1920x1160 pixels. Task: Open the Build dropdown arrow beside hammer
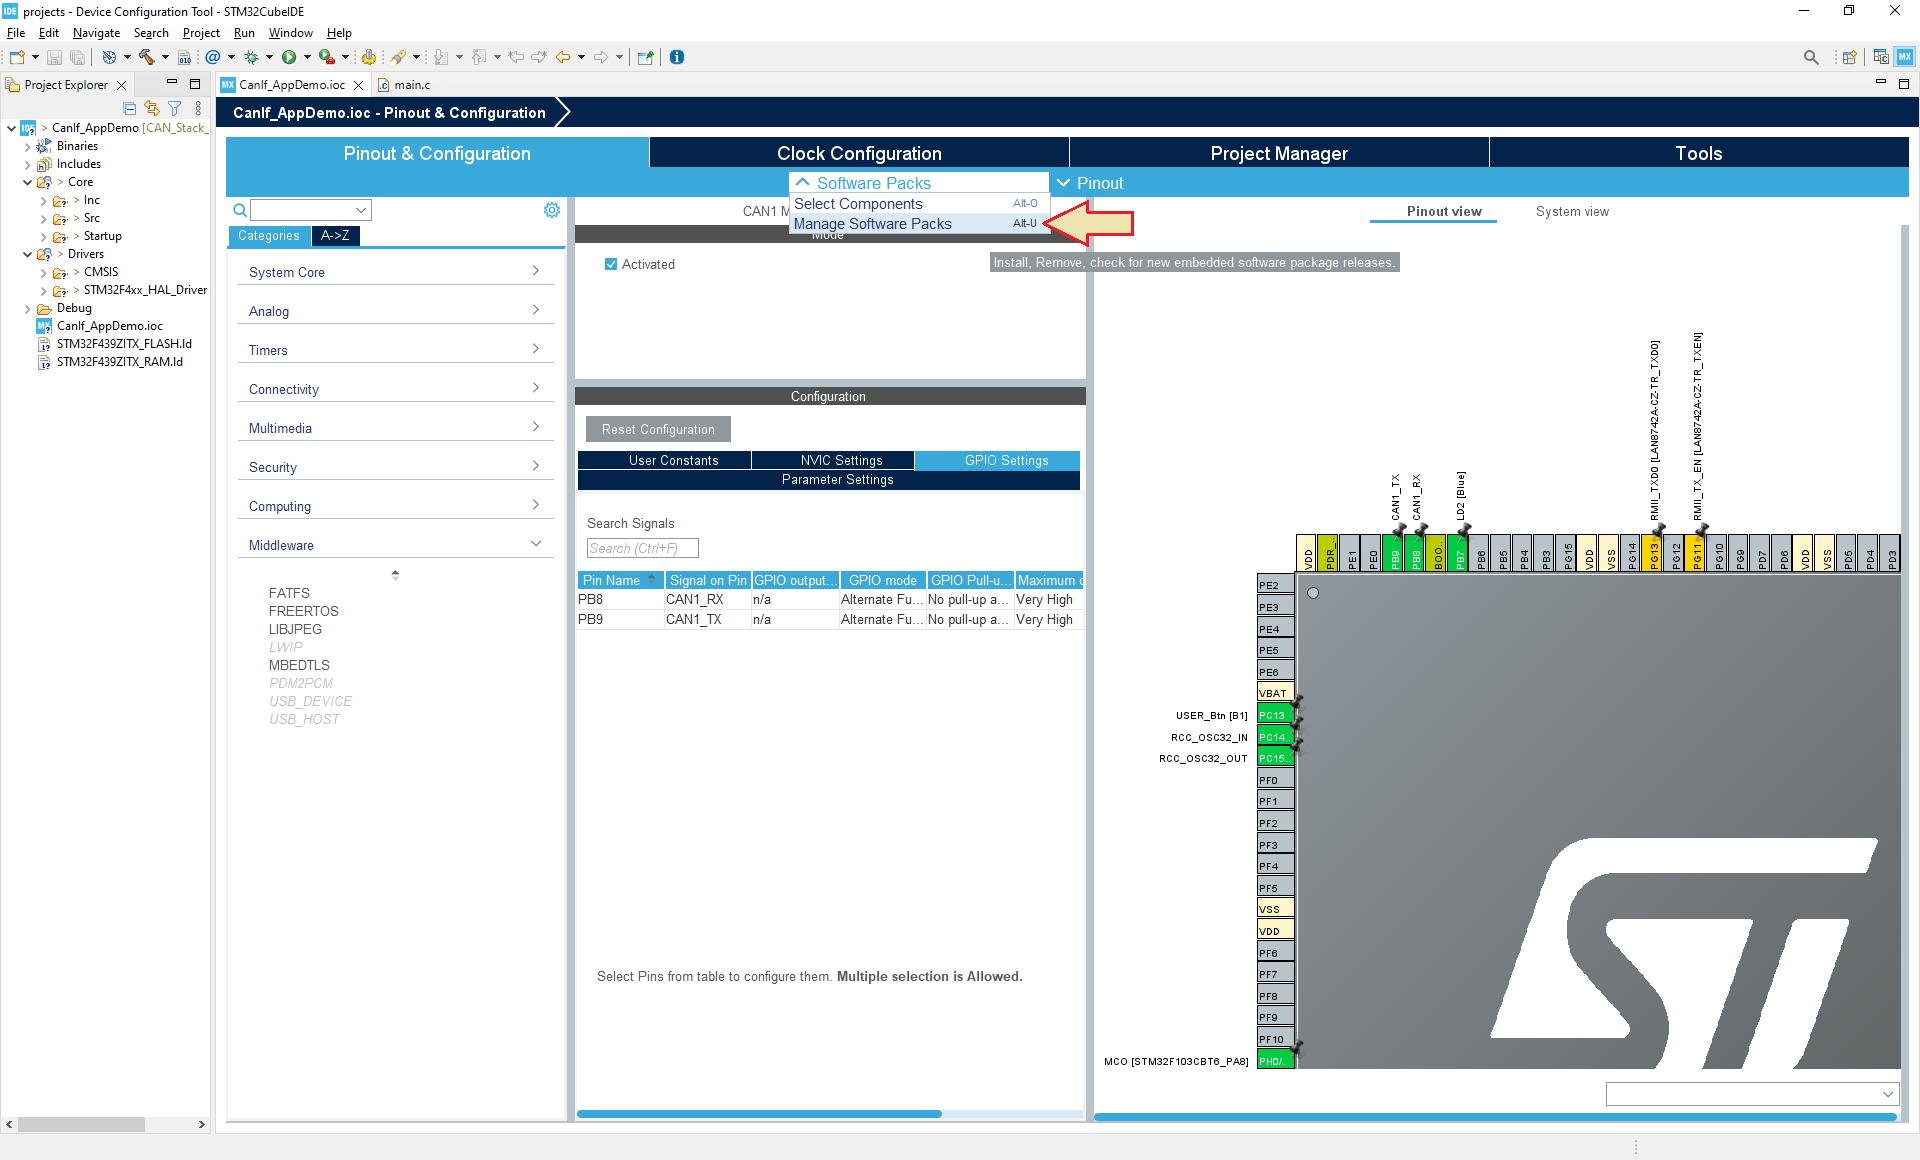point(165,57)
